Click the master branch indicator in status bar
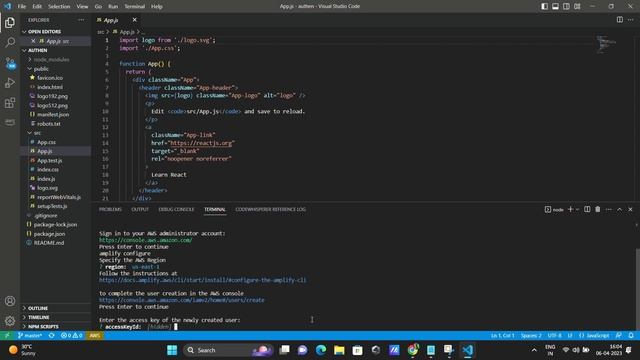 (30, 336)
